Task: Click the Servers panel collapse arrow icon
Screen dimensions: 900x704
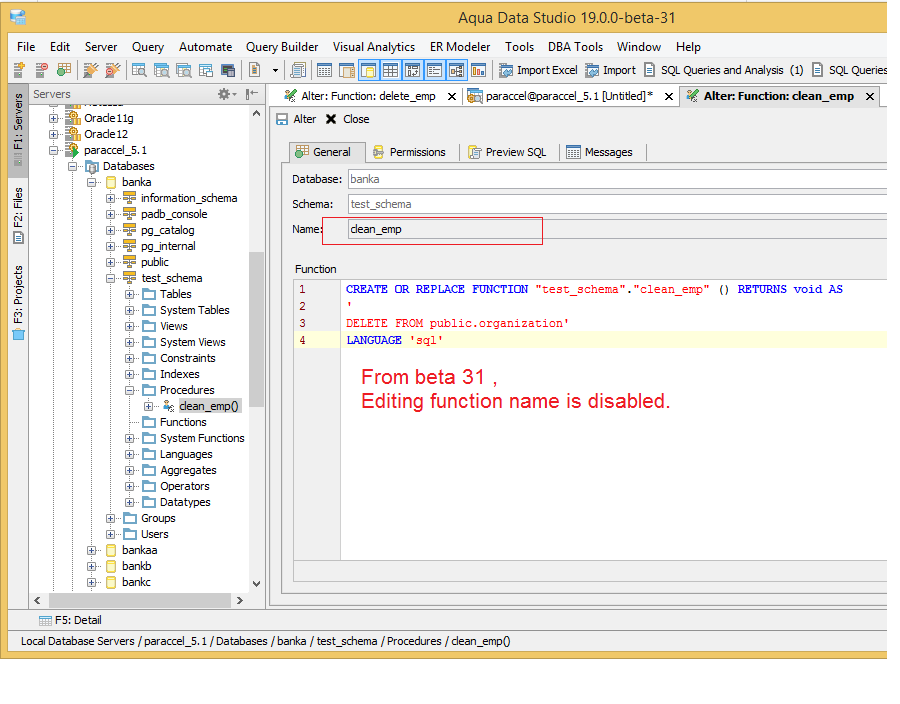Action: 251,94
